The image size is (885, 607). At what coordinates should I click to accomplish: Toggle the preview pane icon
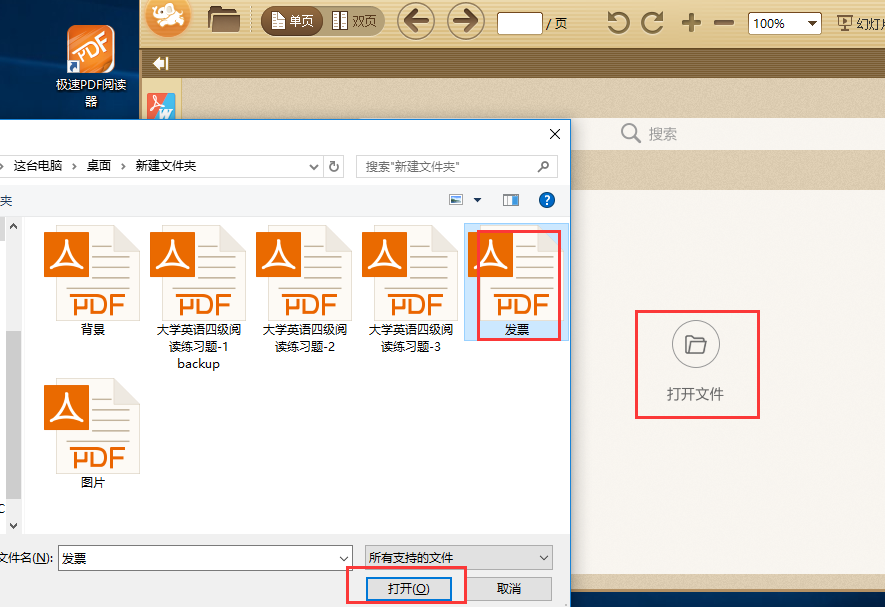(511, 200)
